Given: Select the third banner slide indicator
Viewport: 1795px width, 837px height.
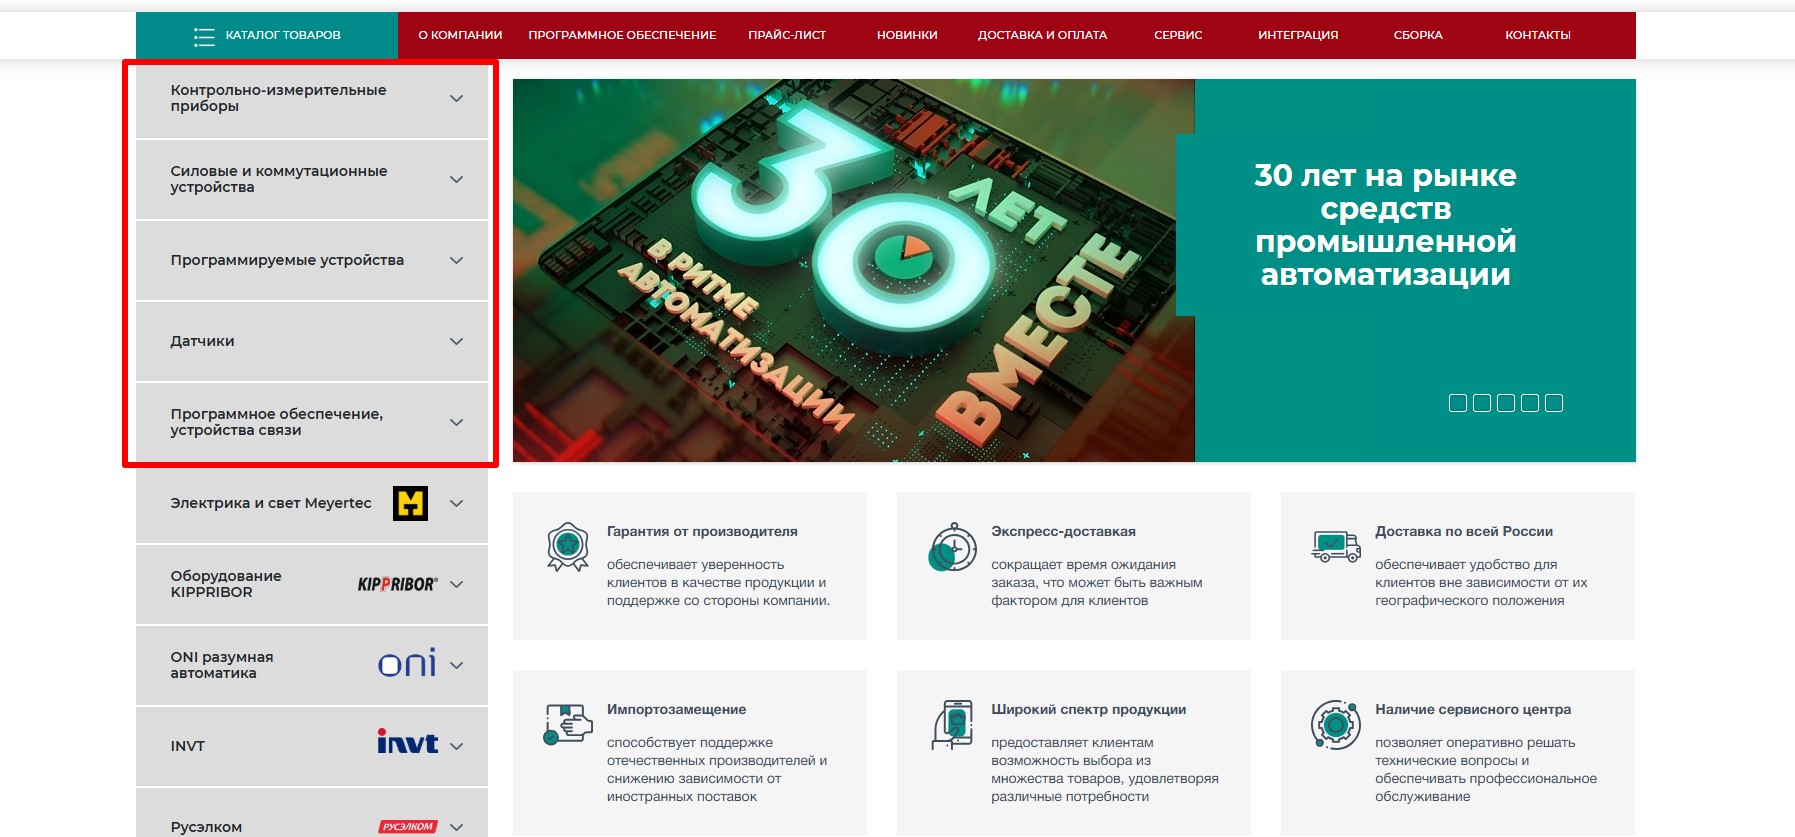Looking at the screenshot, I should point(1506,403).
